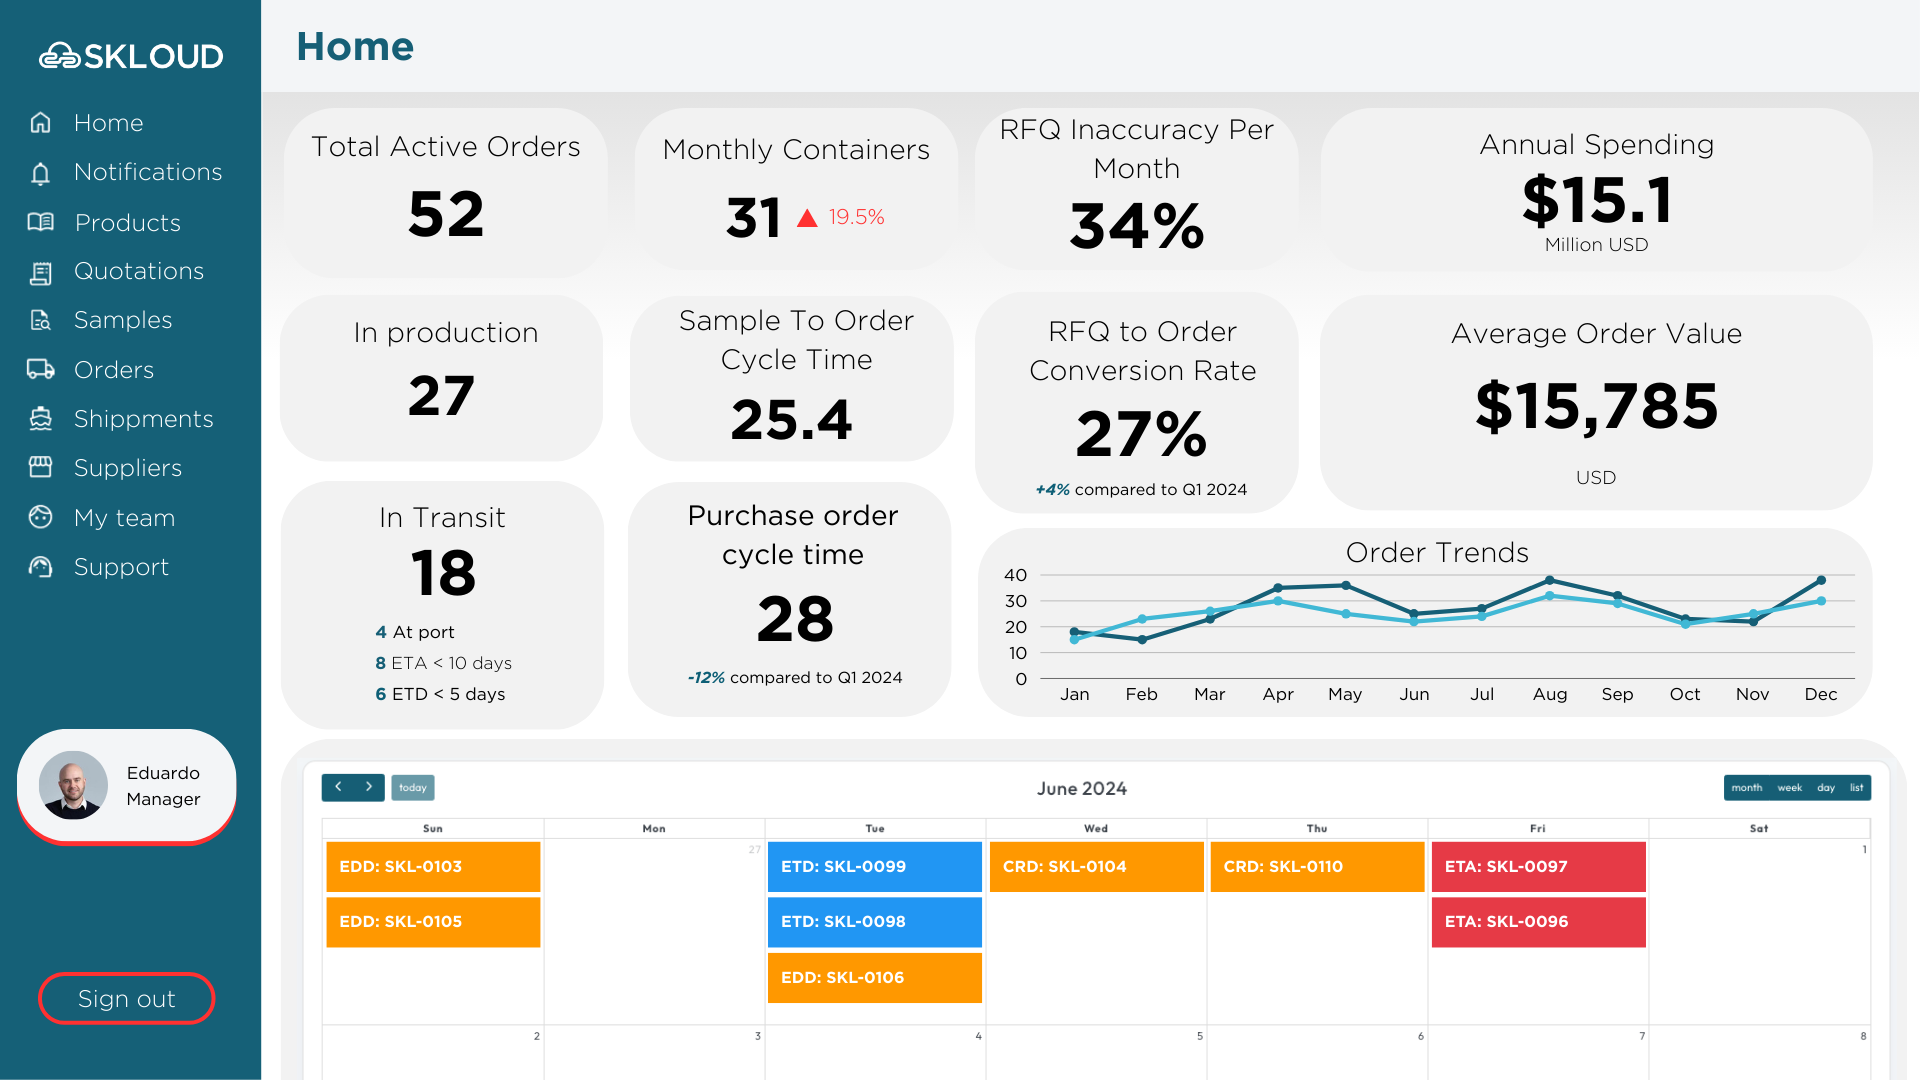Click the Products open-book icon
This screenshot has height=1080, width=1920.
tap(40, 222)
